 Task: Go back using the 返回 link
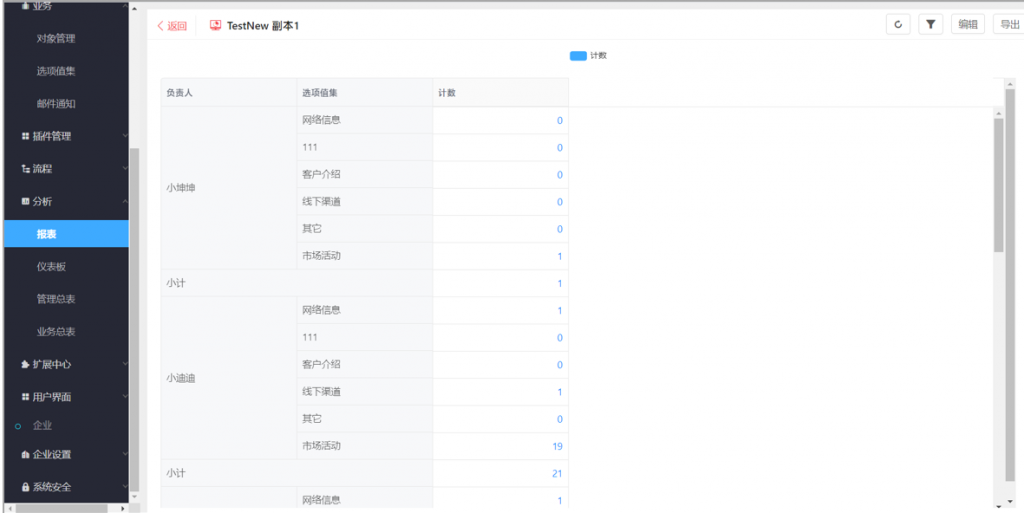pyautogui.click(x=172, y=26)
